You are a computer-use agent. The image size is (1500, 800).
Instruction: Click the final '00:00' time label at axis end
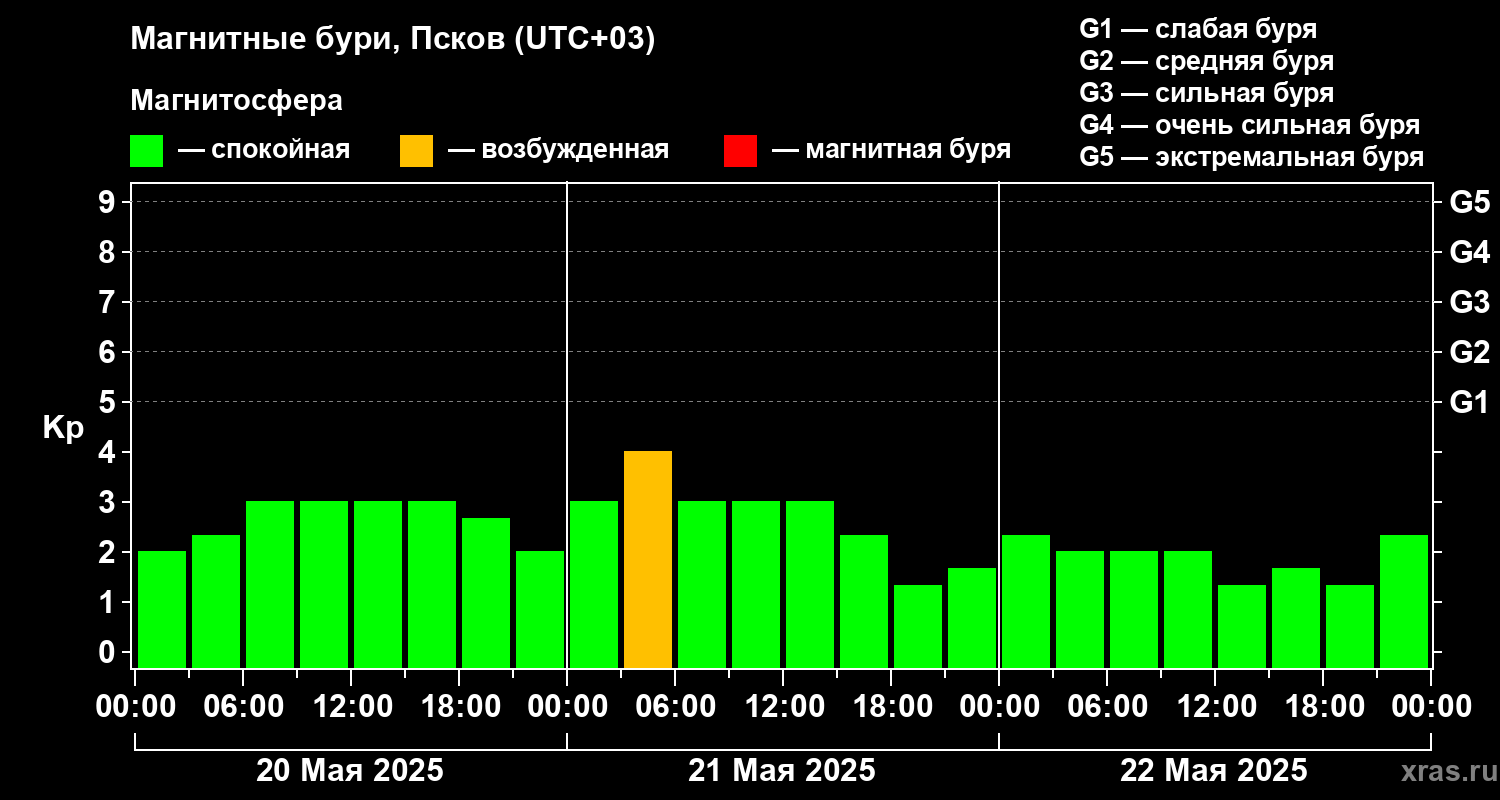(1431, 707)
